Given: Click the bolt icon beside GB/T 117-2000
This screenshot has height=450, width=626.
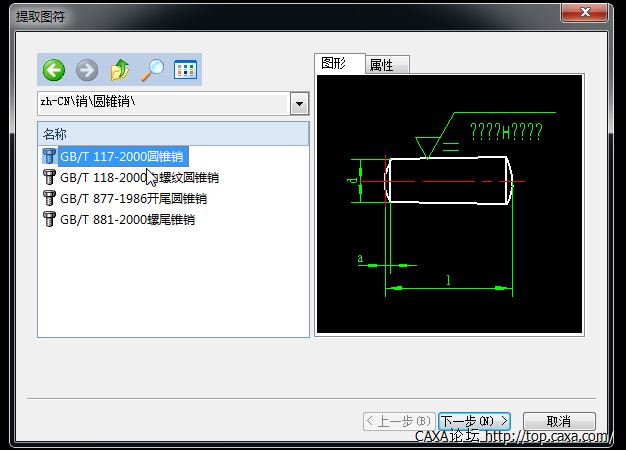Looking at the screenshot, I should pos(49,156).
